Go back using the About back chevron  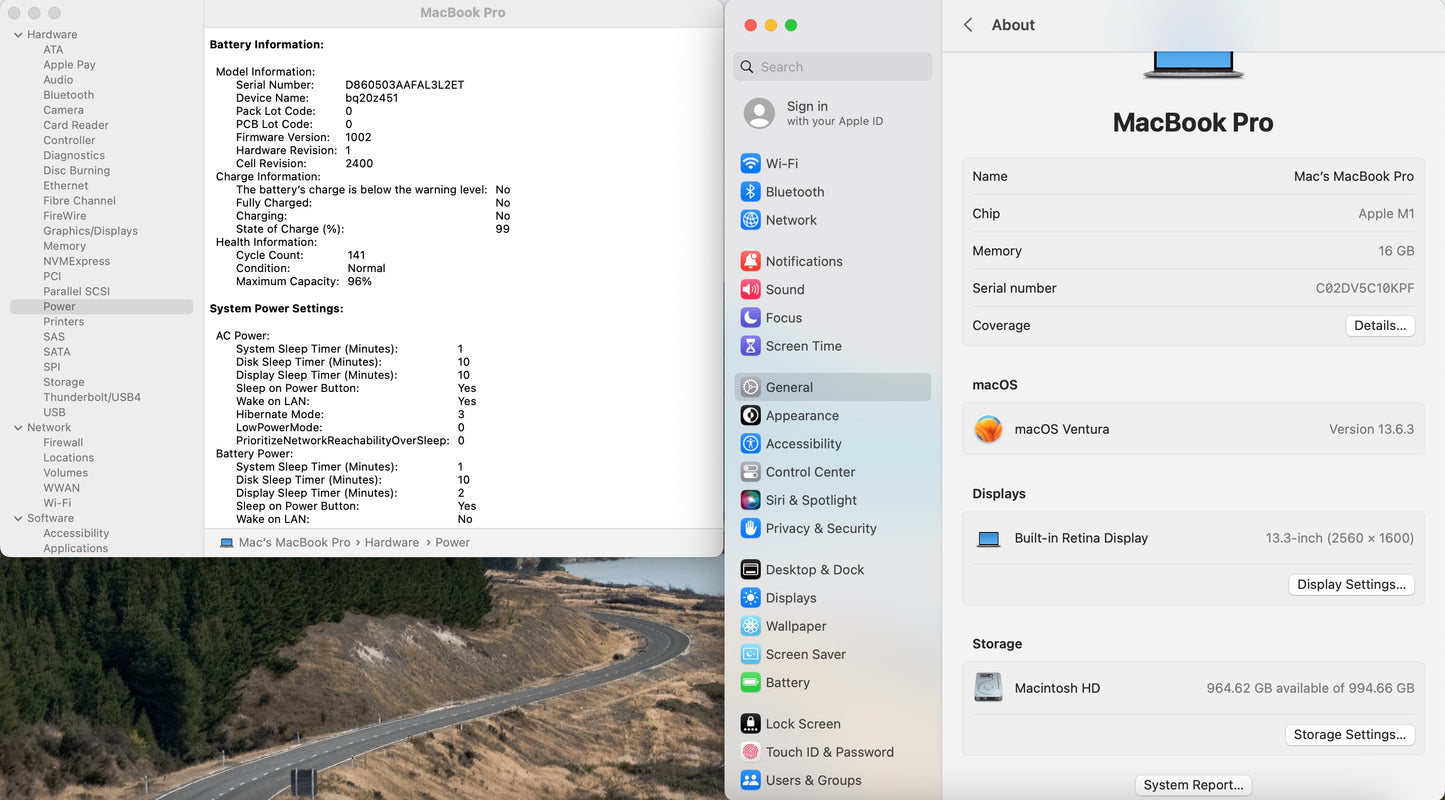[x=968, y=25]
